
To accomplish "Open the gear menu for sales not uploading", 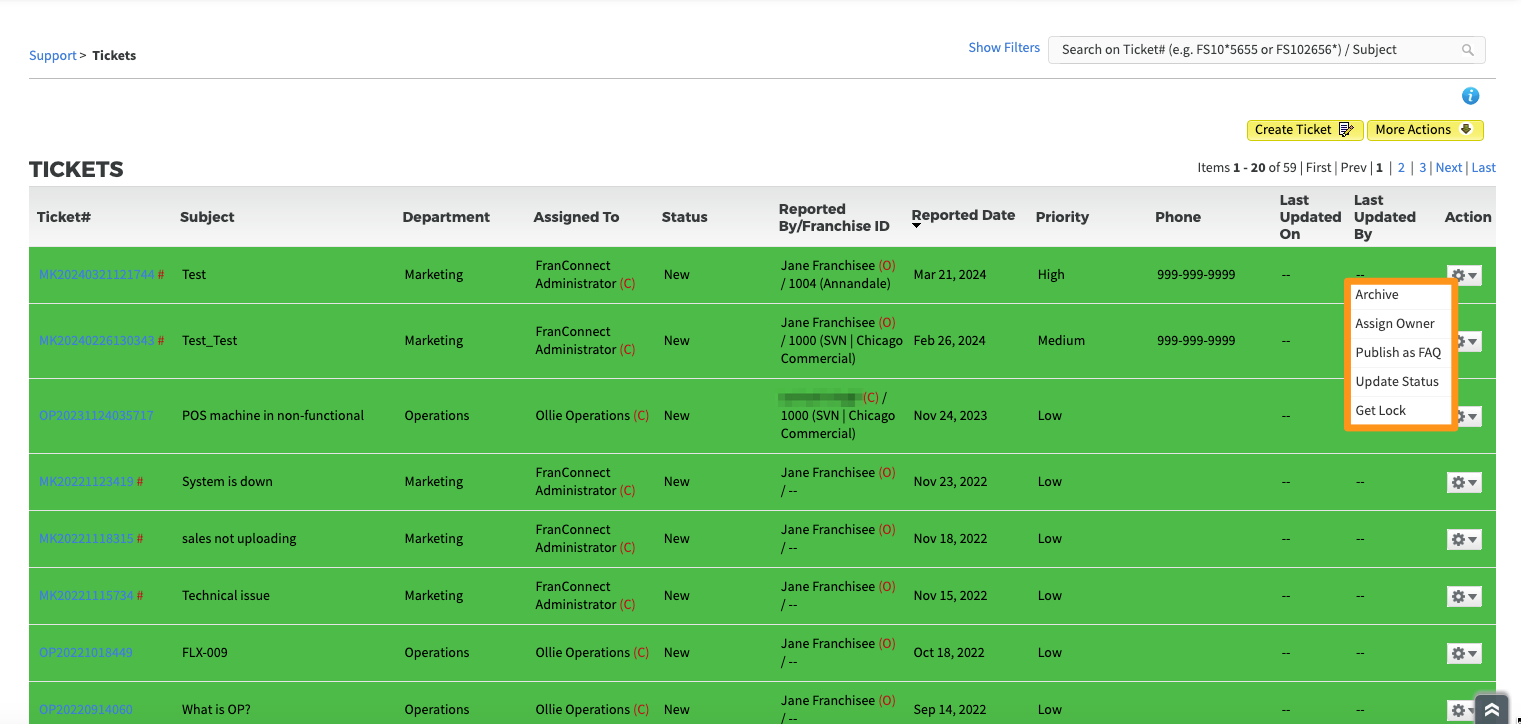I will pyautogui.click(x=1464, y=539).
